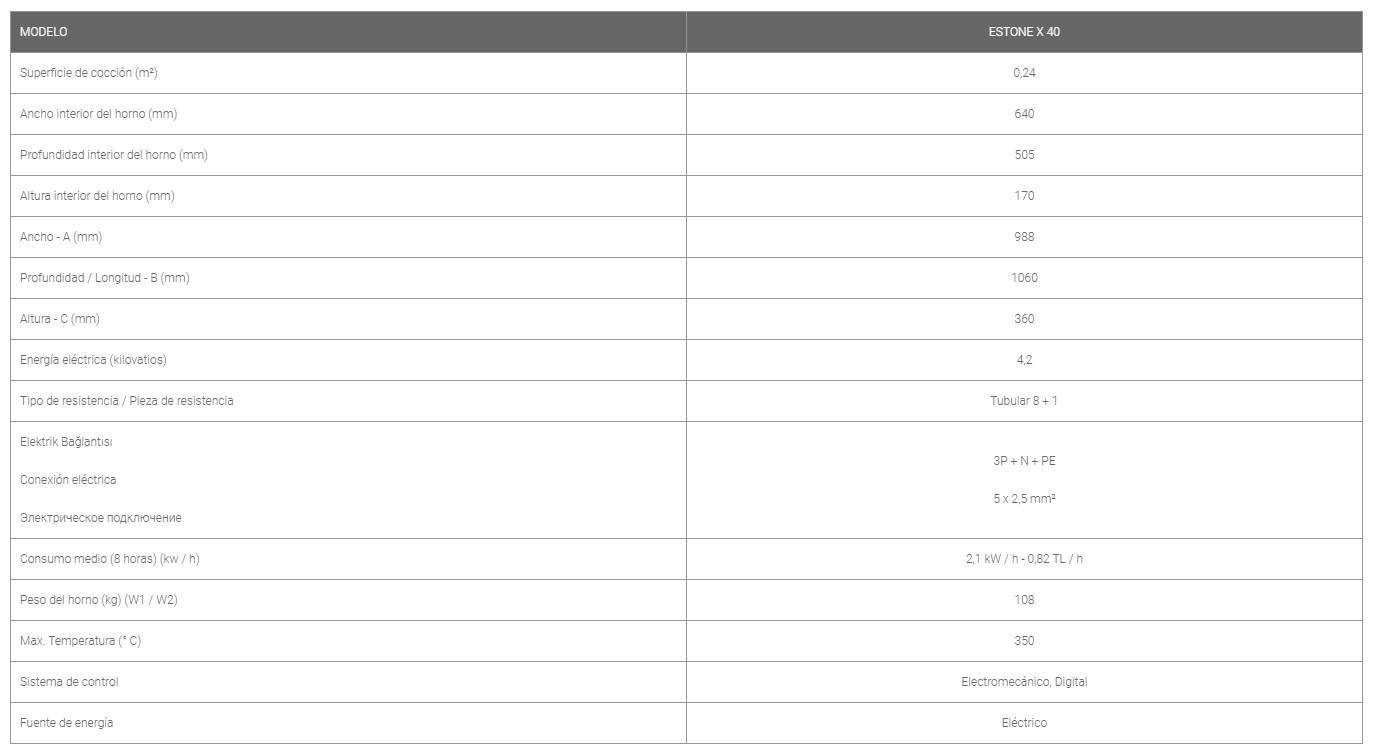Select the 108 oven weight value
The height and width of the screenshot is (755, 1373).
[x=1024, y=600]
